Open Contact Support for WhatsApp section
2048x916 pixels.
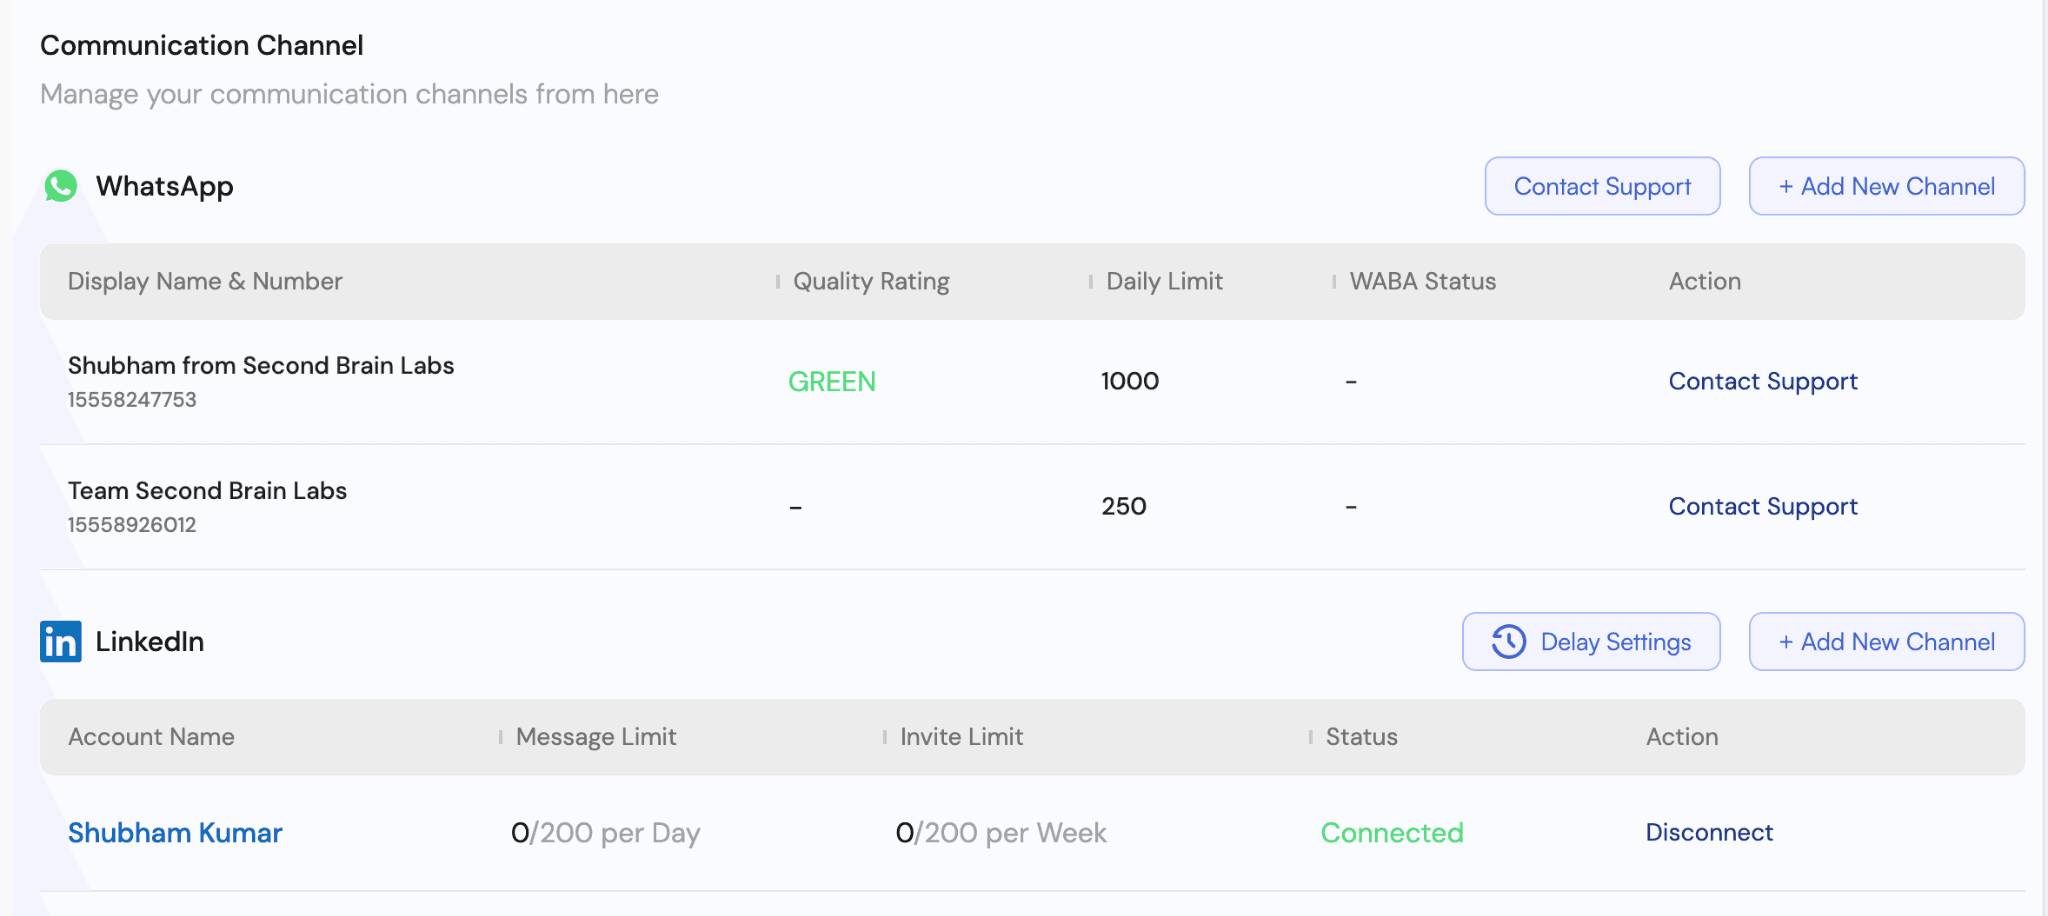click(1602, 186)
